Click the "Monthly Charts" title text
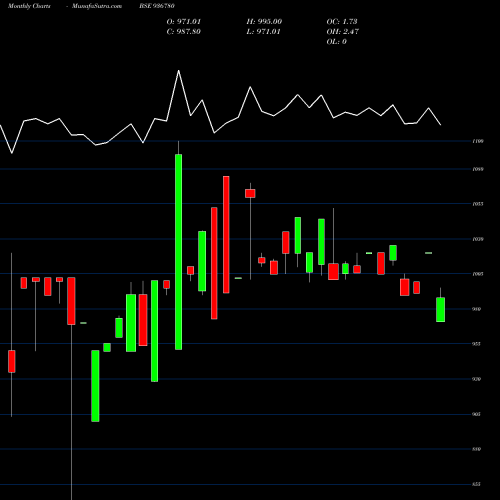Viewport: 500px width, 500px height. click(29, 6)
